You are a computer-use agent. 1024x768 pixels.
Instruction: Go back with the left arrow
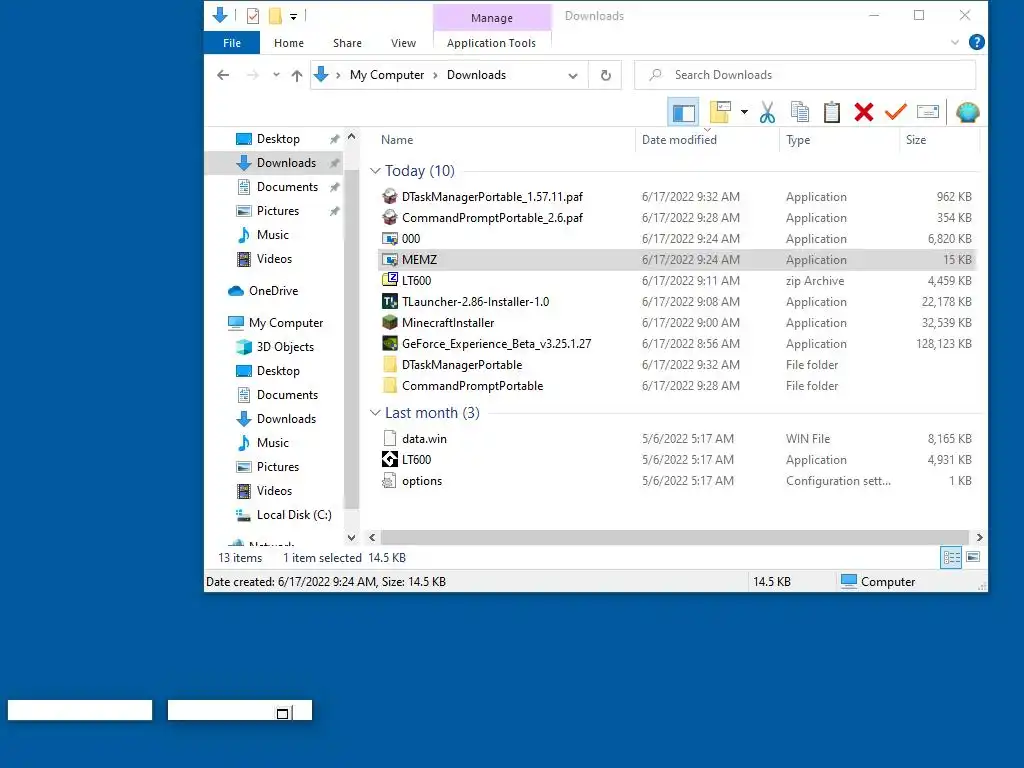tap(223, 75)
